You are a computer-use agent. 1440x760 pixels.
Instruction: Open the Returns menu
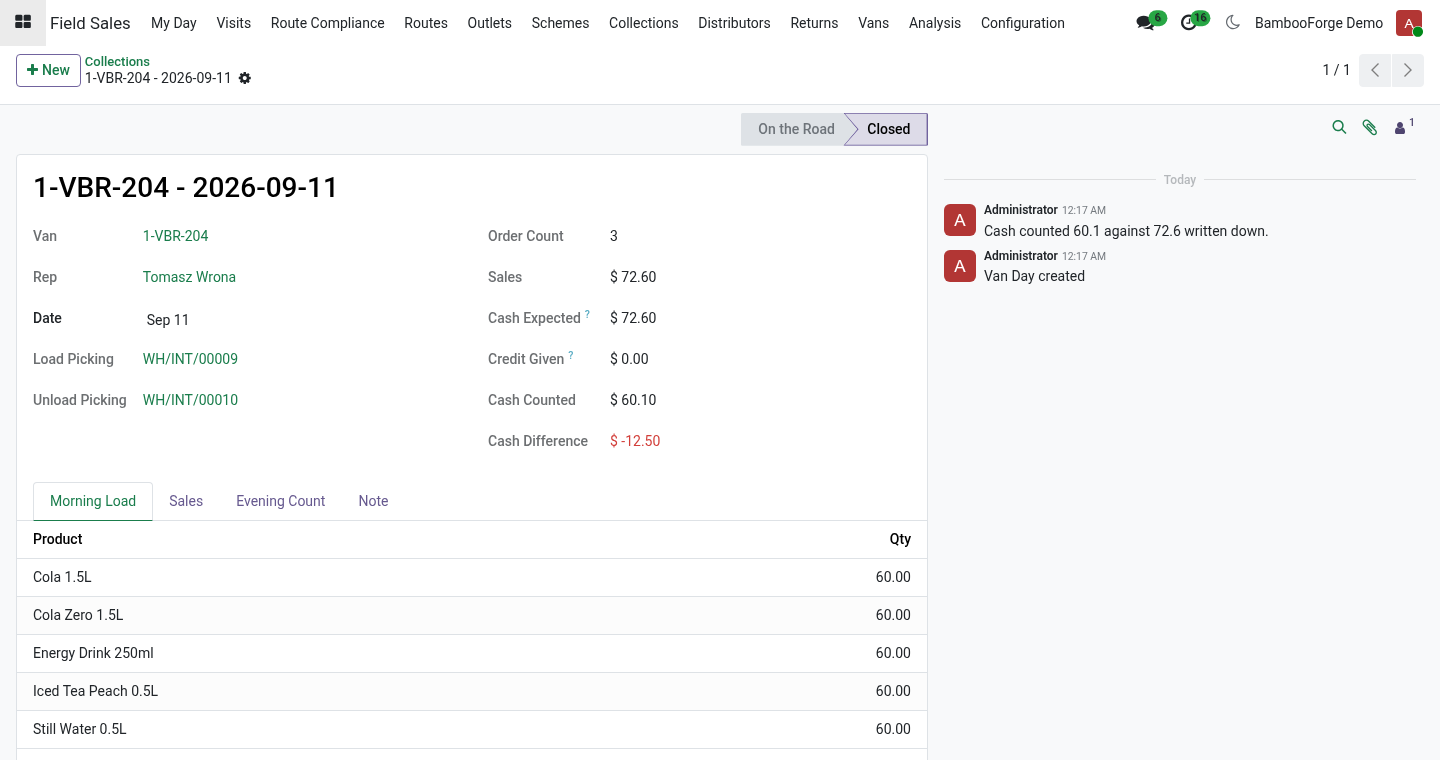point(815,23)
